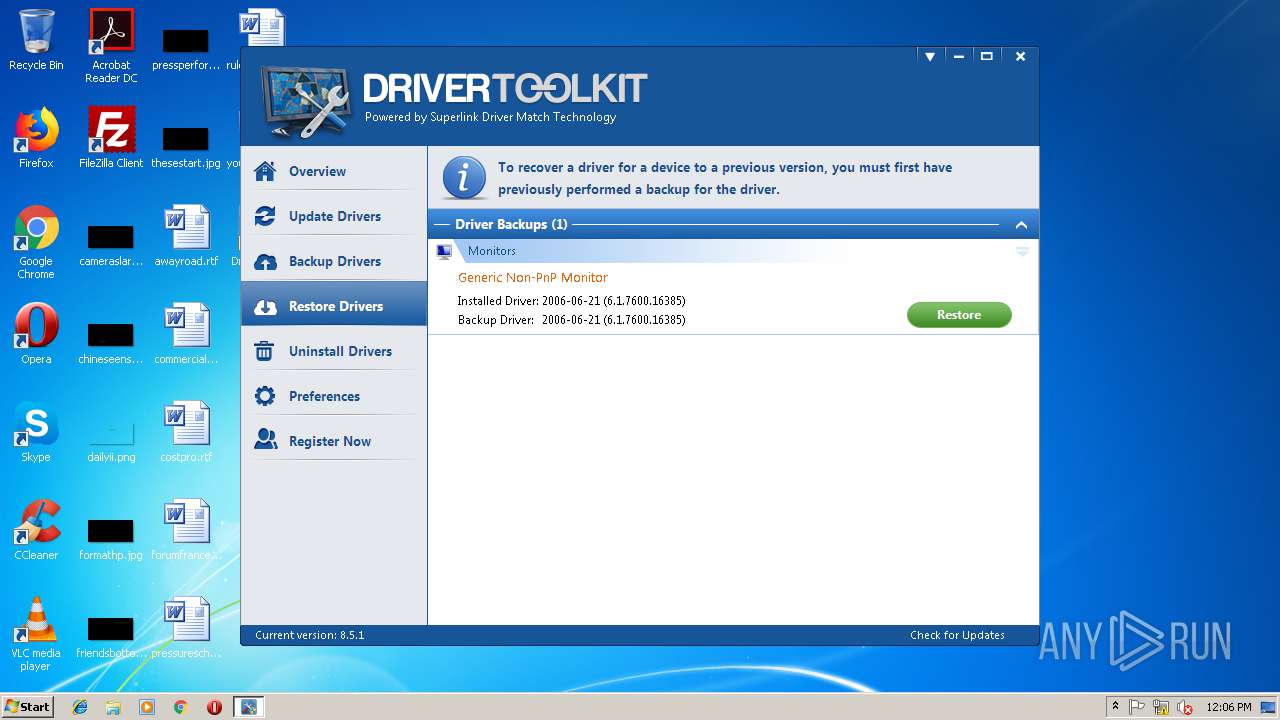The width and height of the screenshot is (1280, 720).
Task: Open pressperfor file on desktop
Action: 186,49
